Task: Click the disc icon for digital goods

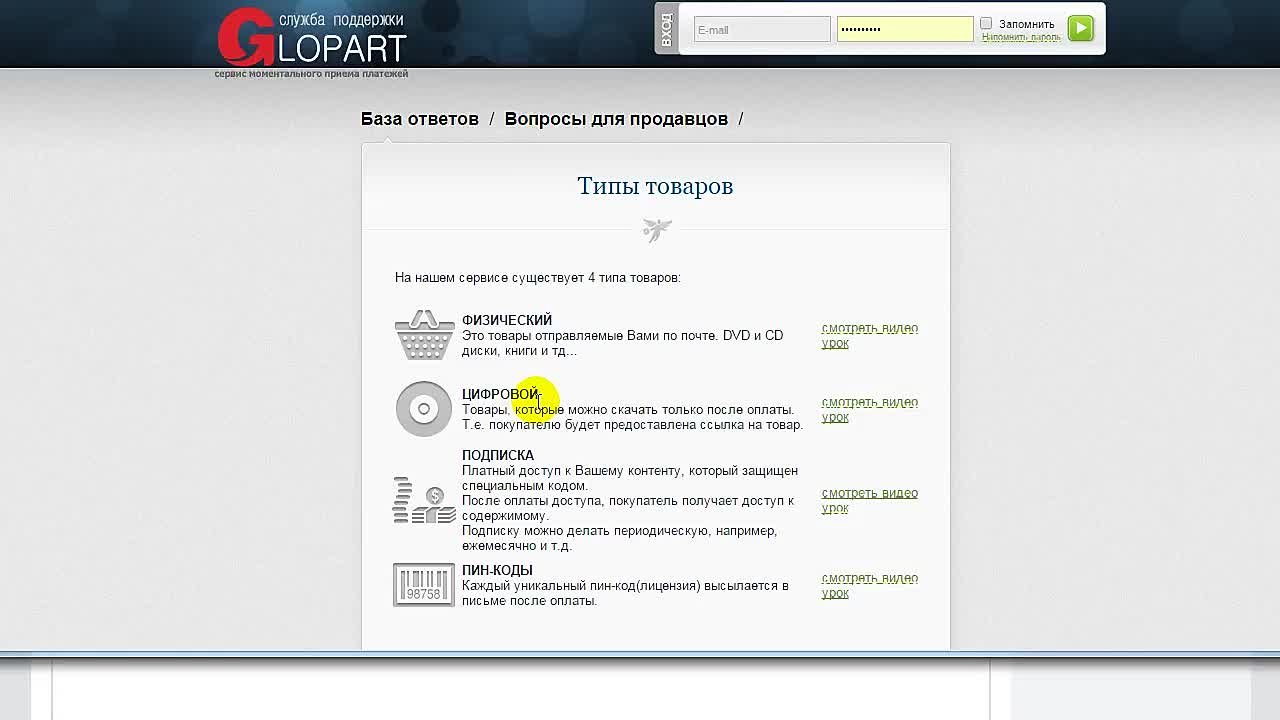Action: tap(424, 409)
